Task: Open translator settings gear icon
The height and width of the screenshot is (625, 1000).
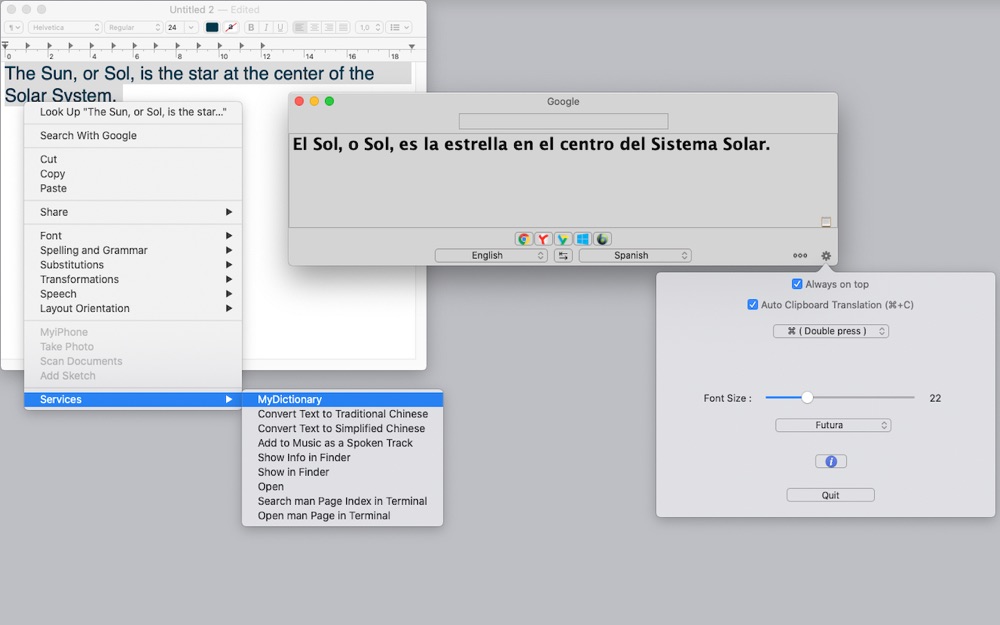Action: pos(826,256)
